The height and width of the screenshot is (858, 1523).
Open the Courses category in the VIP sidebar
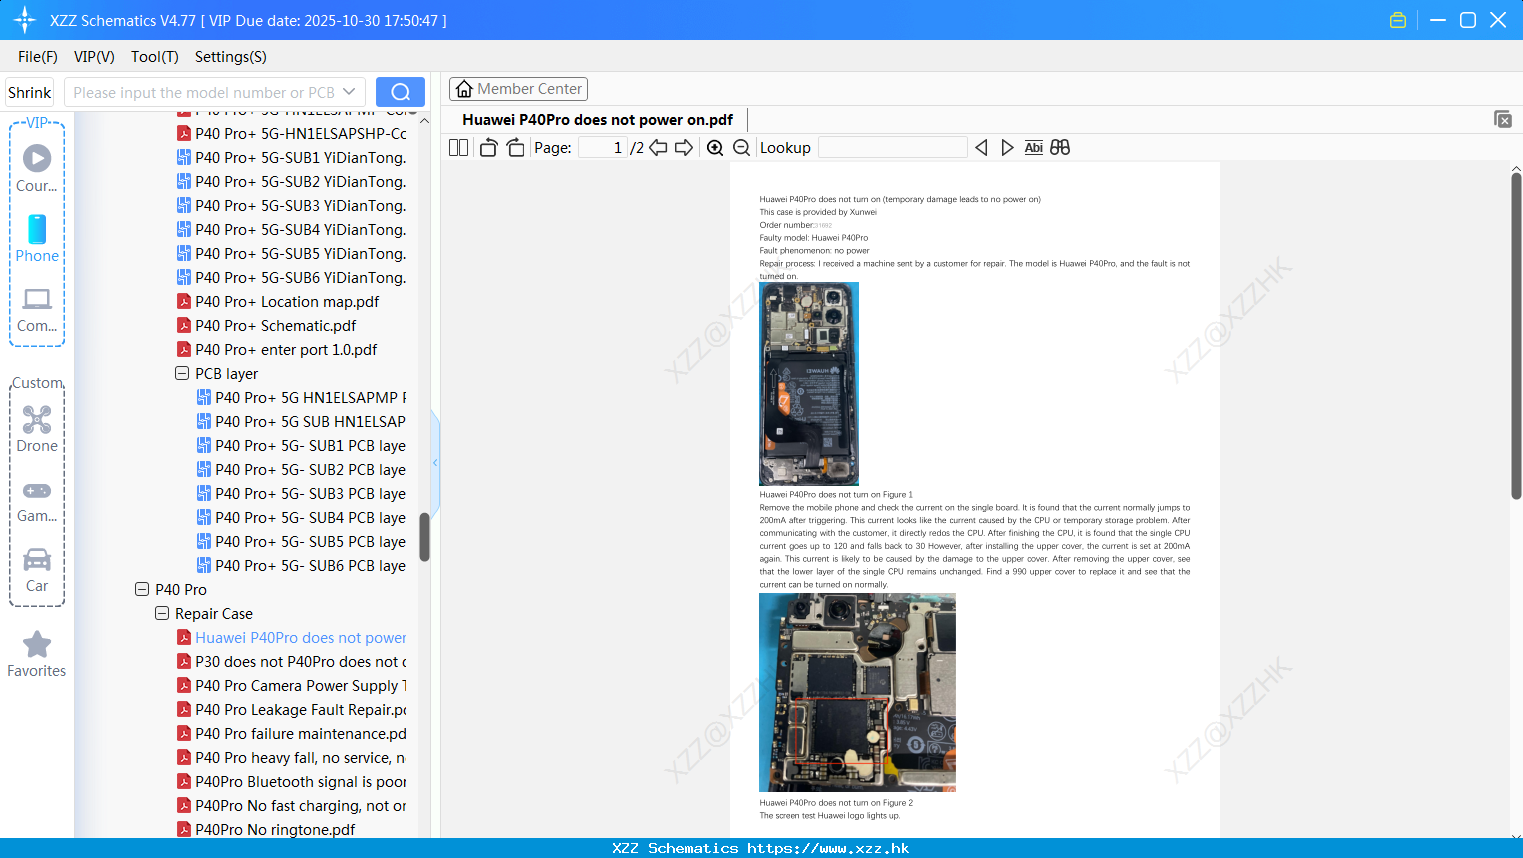tap(37, 168)
